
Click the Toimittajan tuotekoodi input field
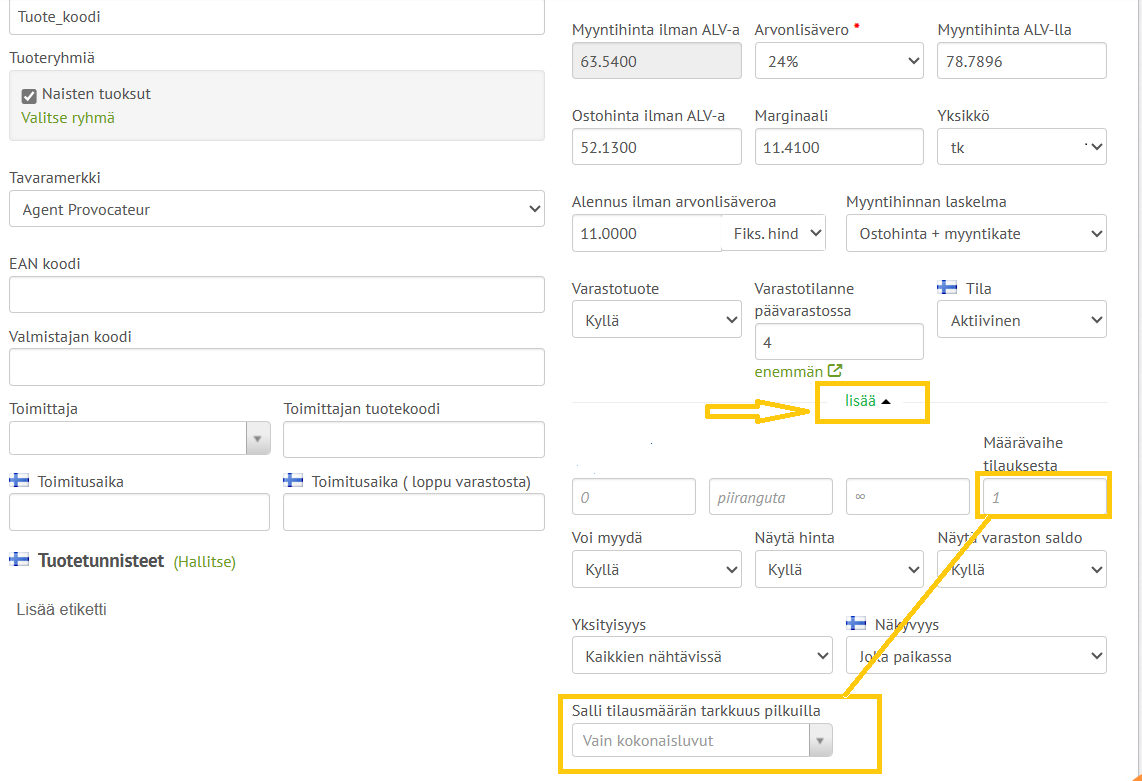tap(414, 439)
